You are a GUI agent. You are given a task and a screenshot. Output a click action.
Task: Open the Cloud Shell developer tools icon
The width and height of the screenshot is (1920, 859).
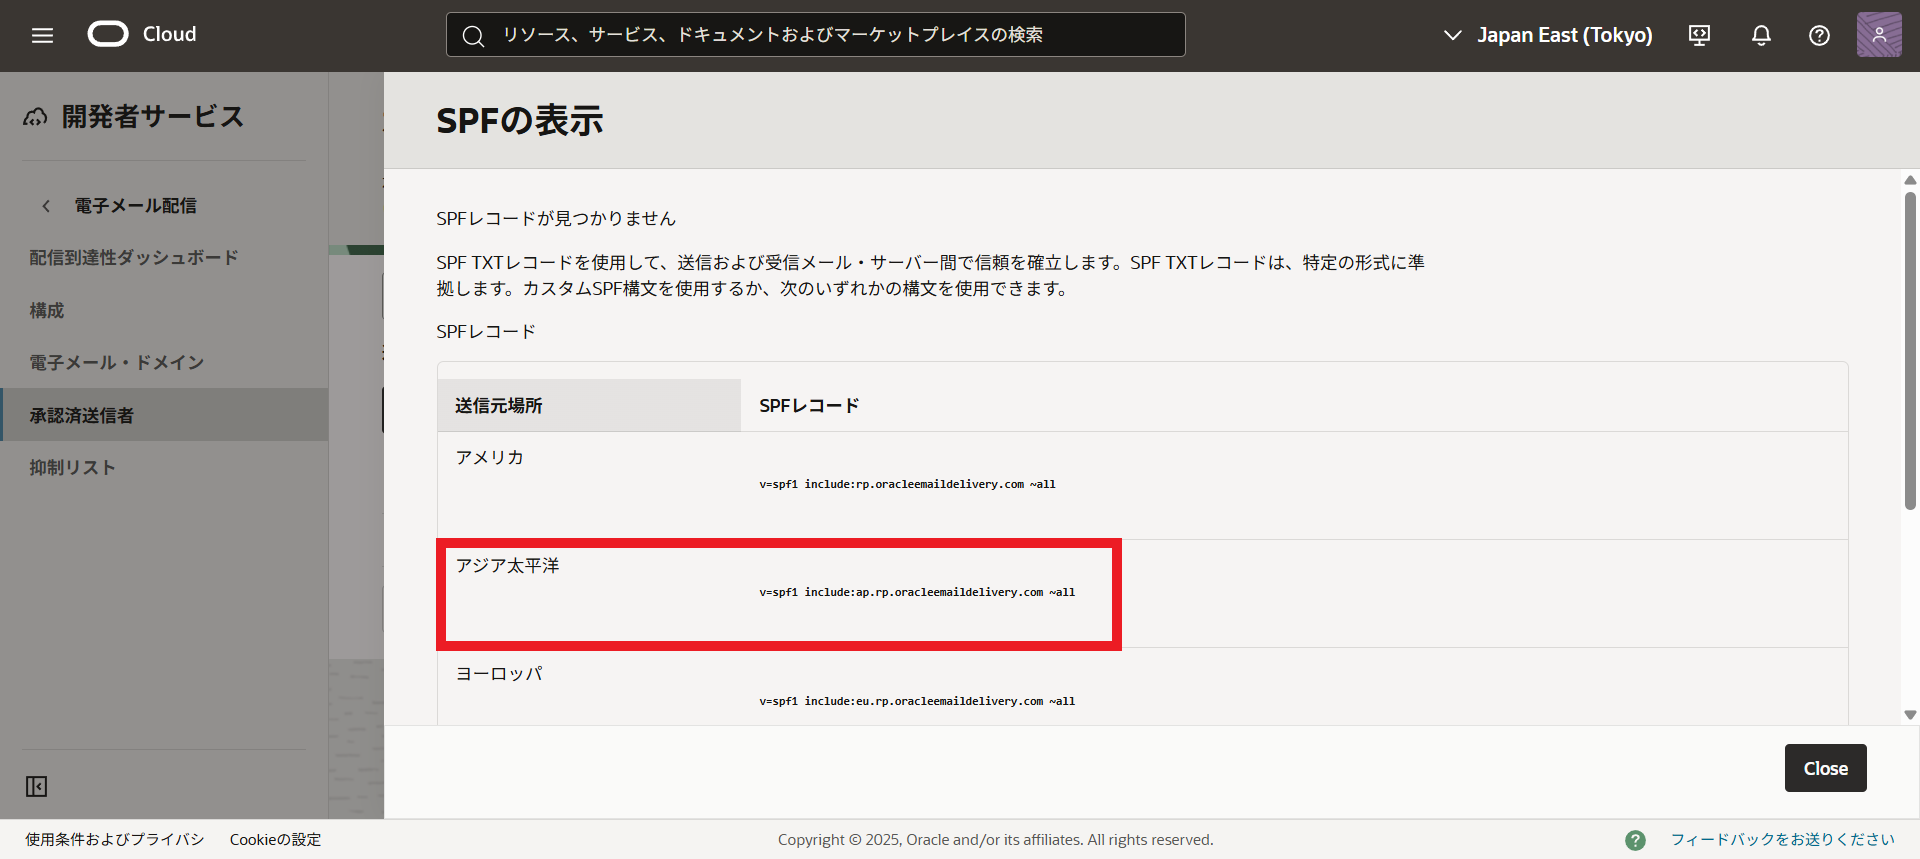[x=1699, y=36]
